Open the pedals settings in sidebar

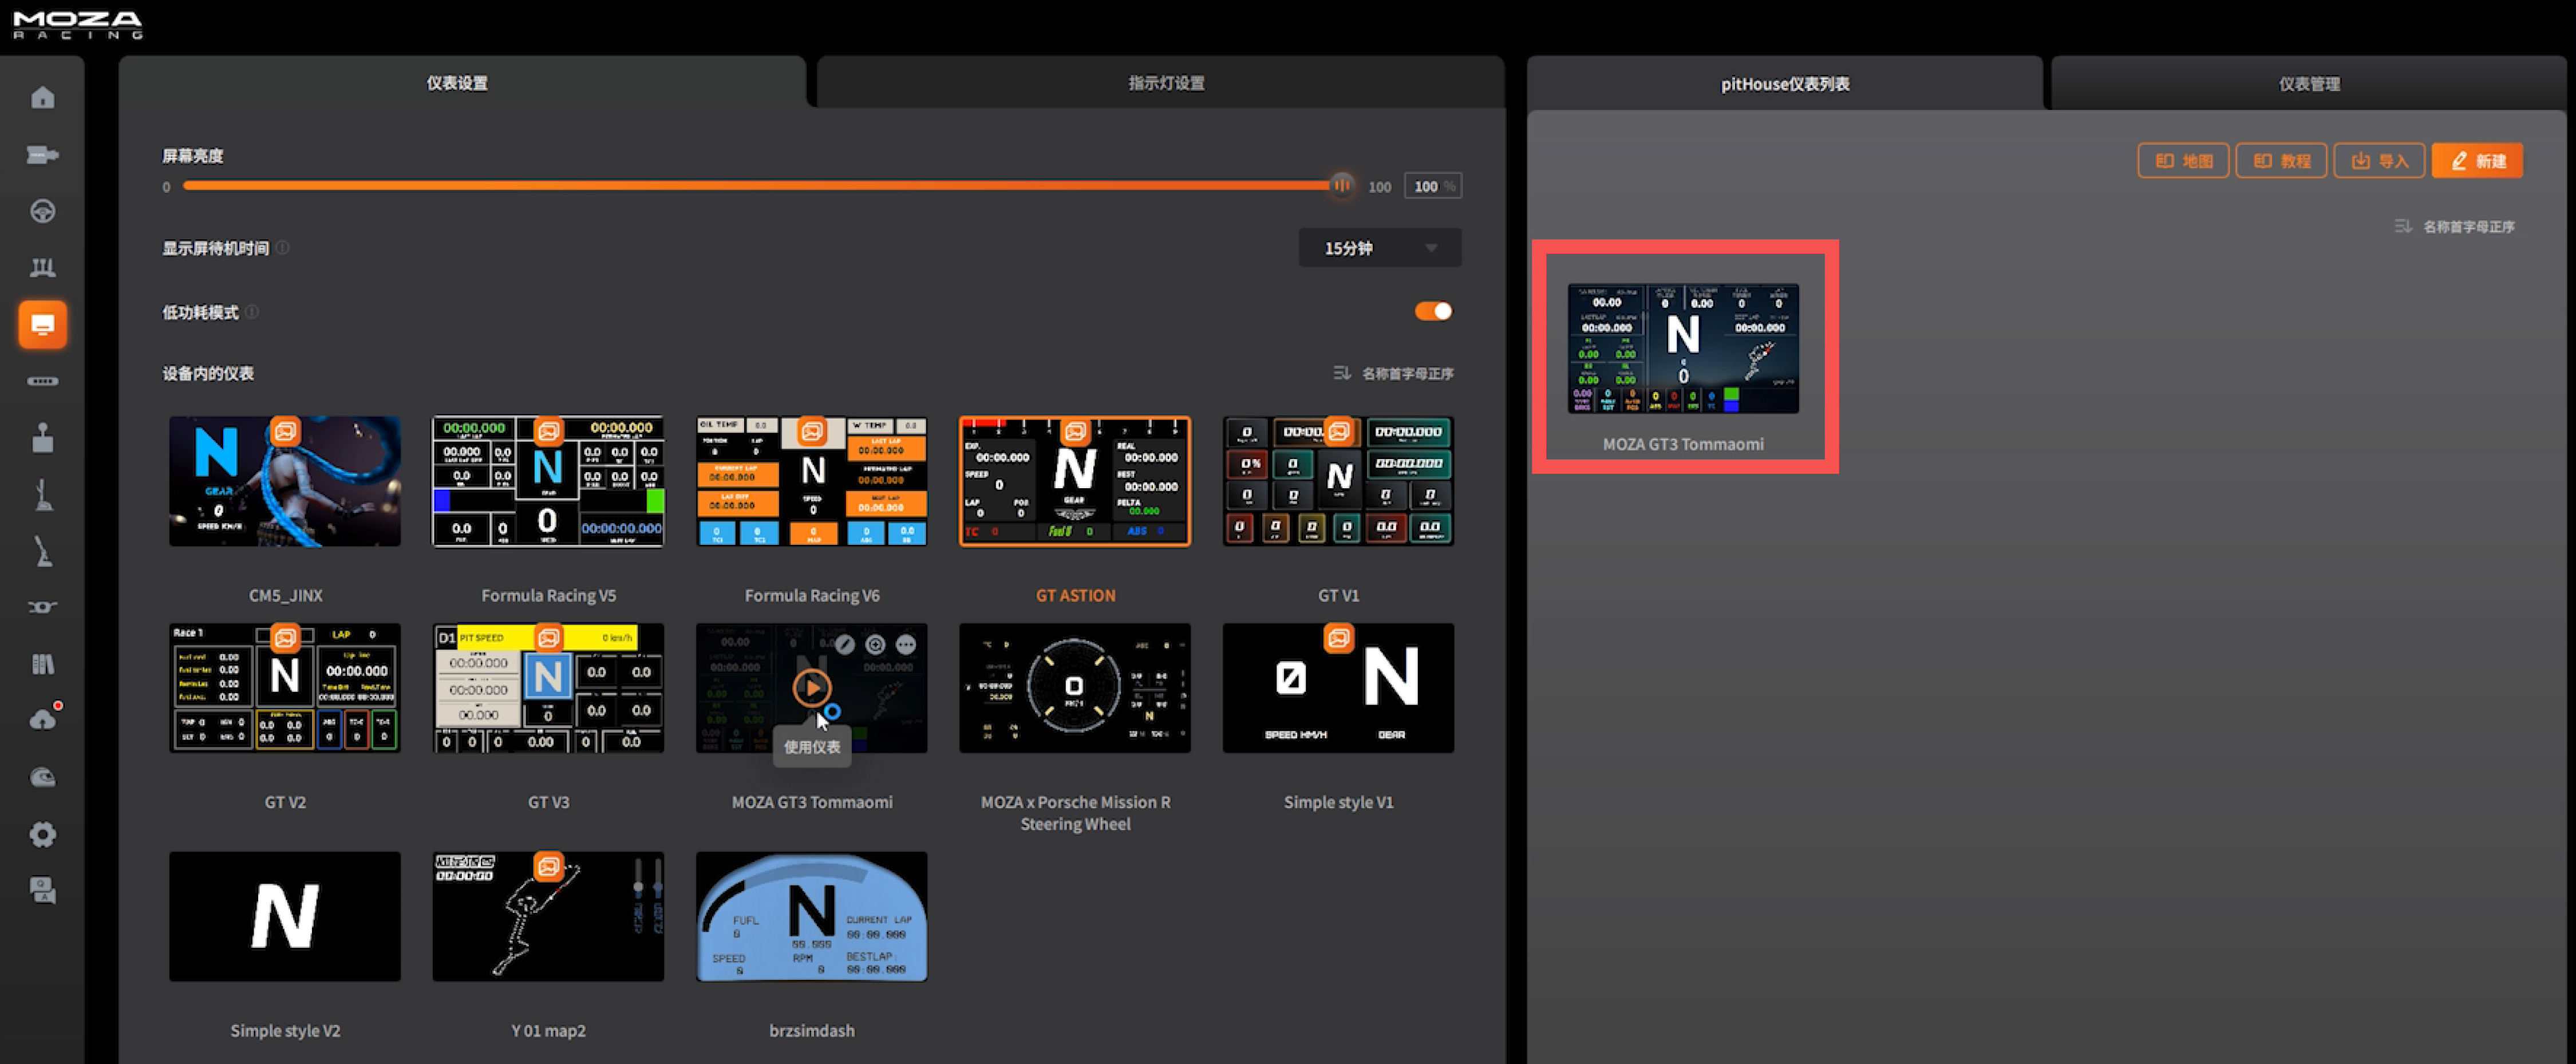[42, 268]
